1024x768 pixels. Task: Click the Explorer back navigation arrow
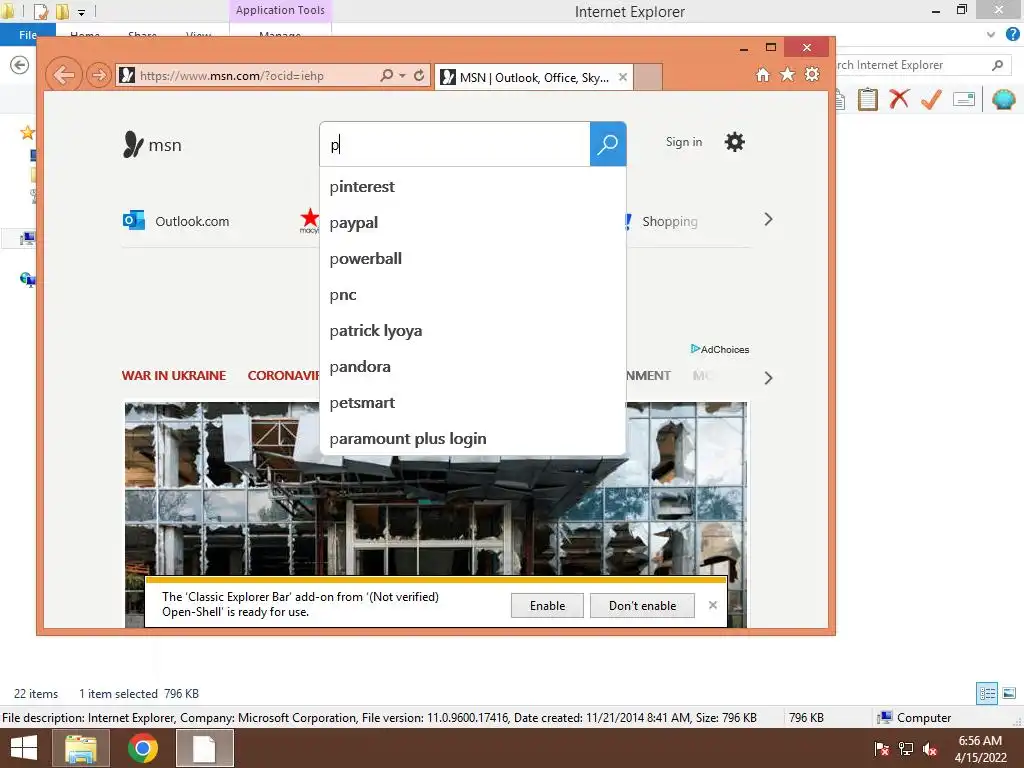[x=20, y=65]
